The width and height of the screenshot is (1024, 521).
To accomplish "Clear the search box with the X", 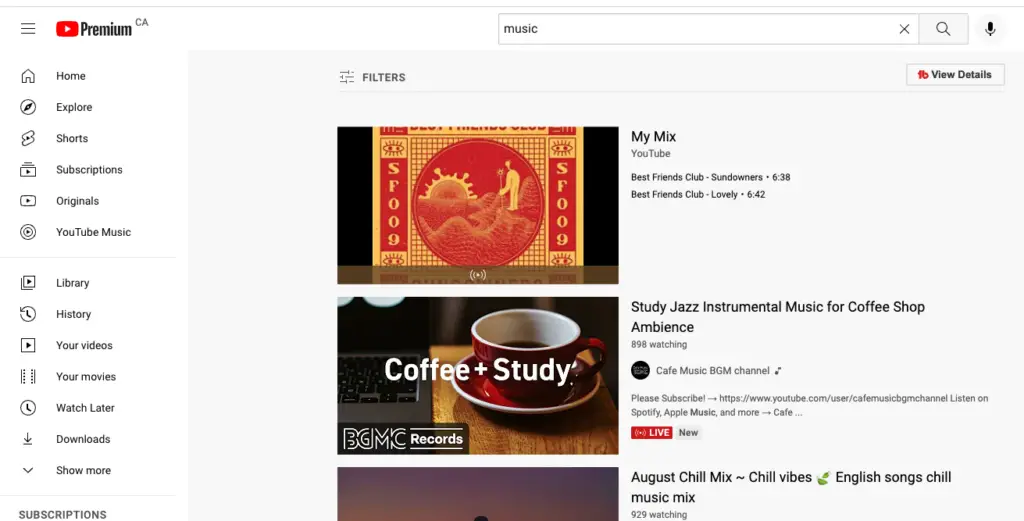I will pos(904,29).
